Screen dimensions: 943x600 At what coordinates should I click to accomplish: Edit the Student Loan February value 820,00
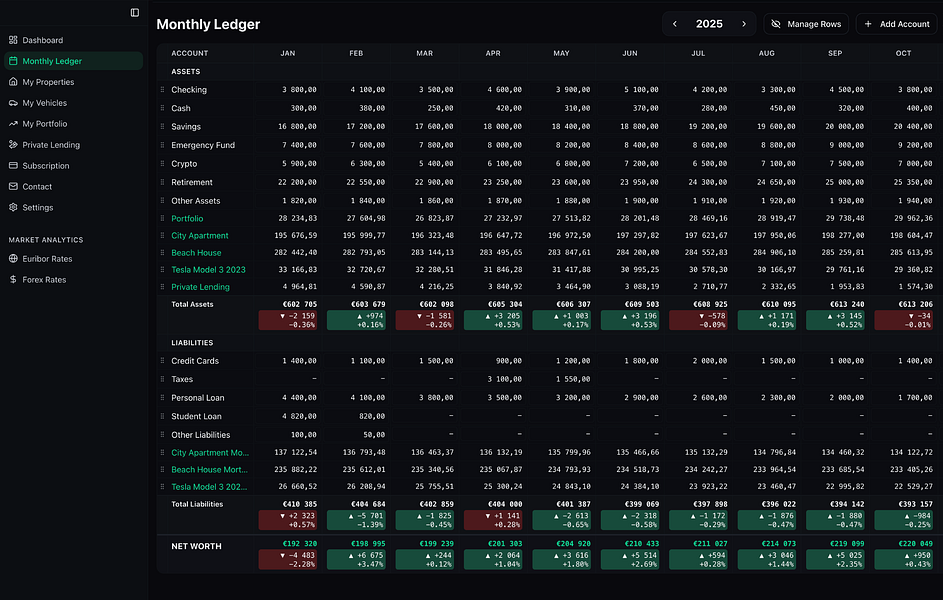pyautogui.click(x=356, y=416)
